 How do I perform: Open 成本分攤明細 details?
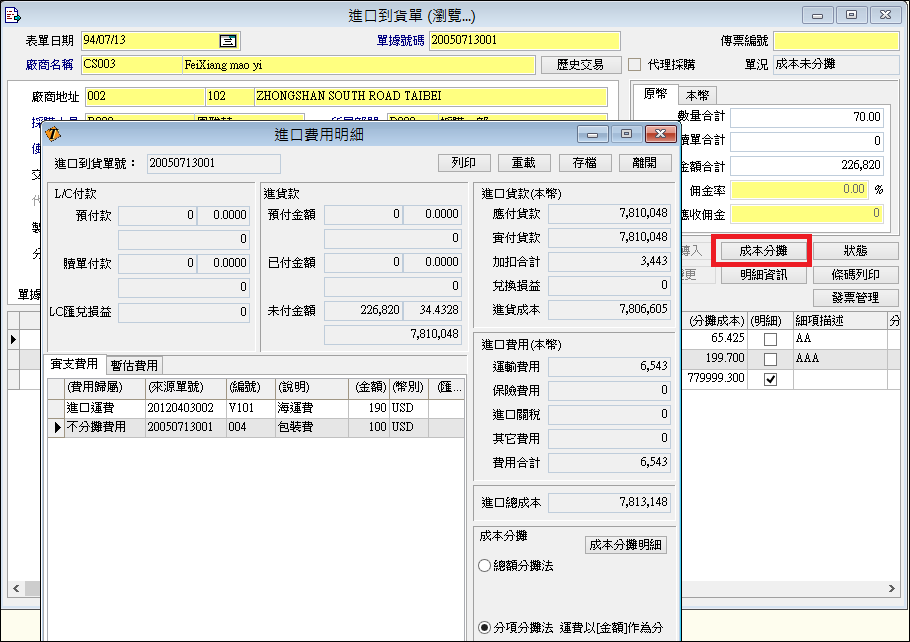tap(626, 545)
